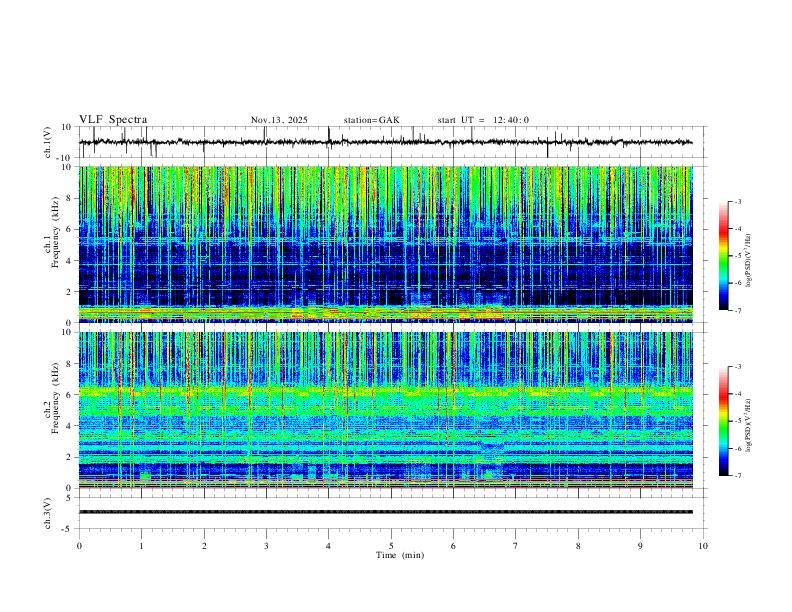Image resolution: width=792 pixels, height=612 pixels.
Task: Click the date 'Nov.13, 2025'
Action: click(x=279, y=120)
